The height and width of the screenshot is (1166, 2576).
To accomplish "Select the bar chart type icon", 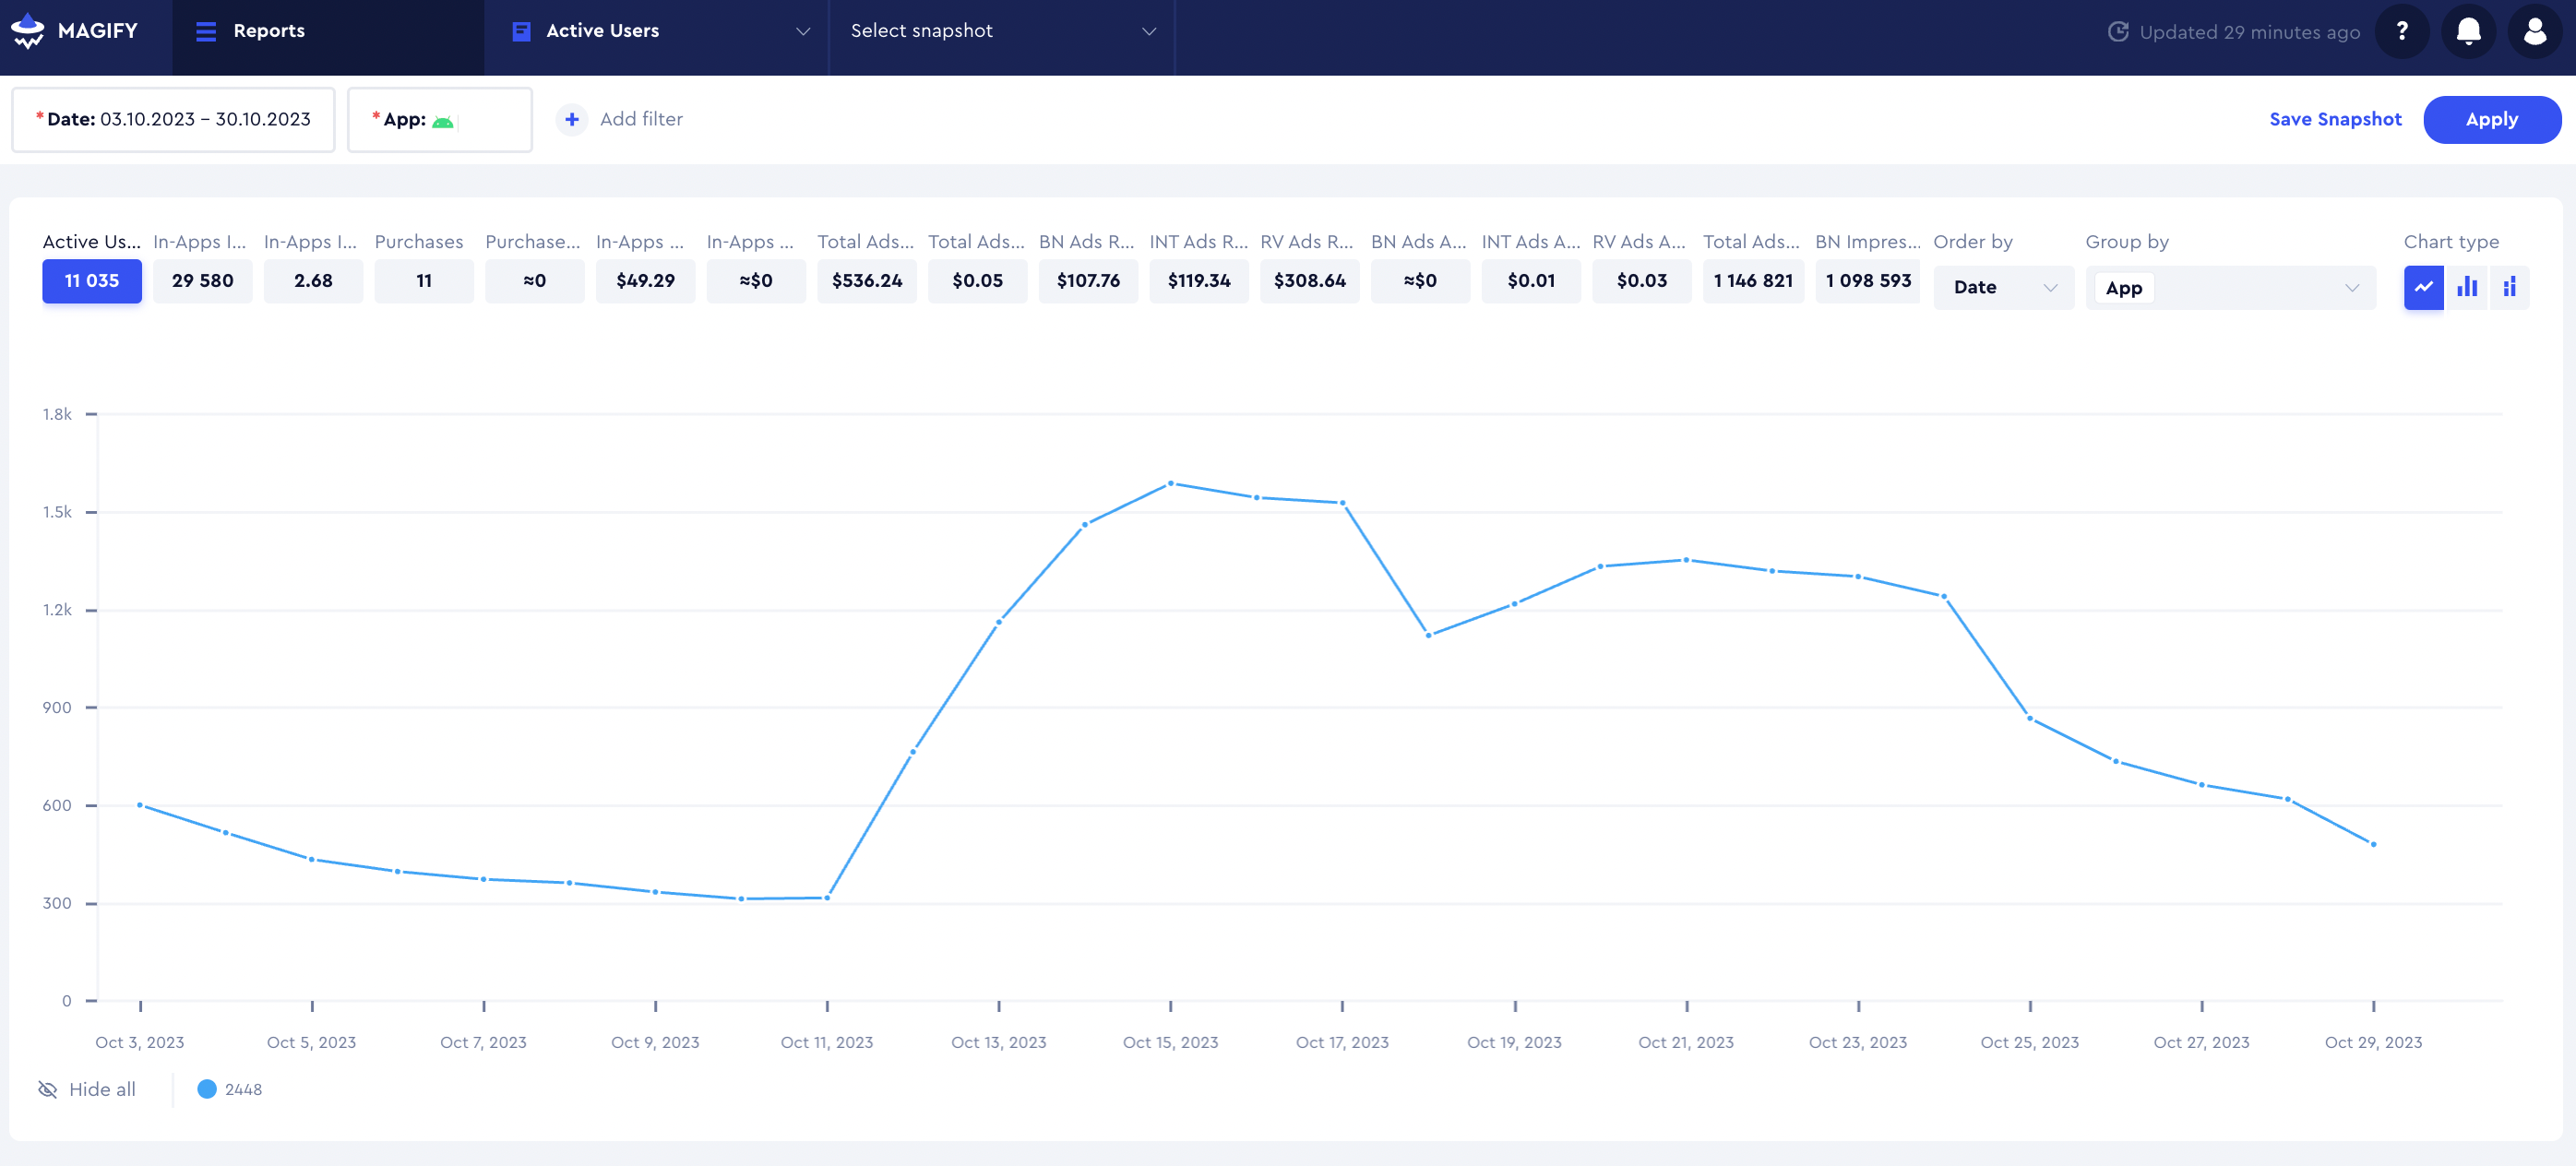I will [2466, 288].
